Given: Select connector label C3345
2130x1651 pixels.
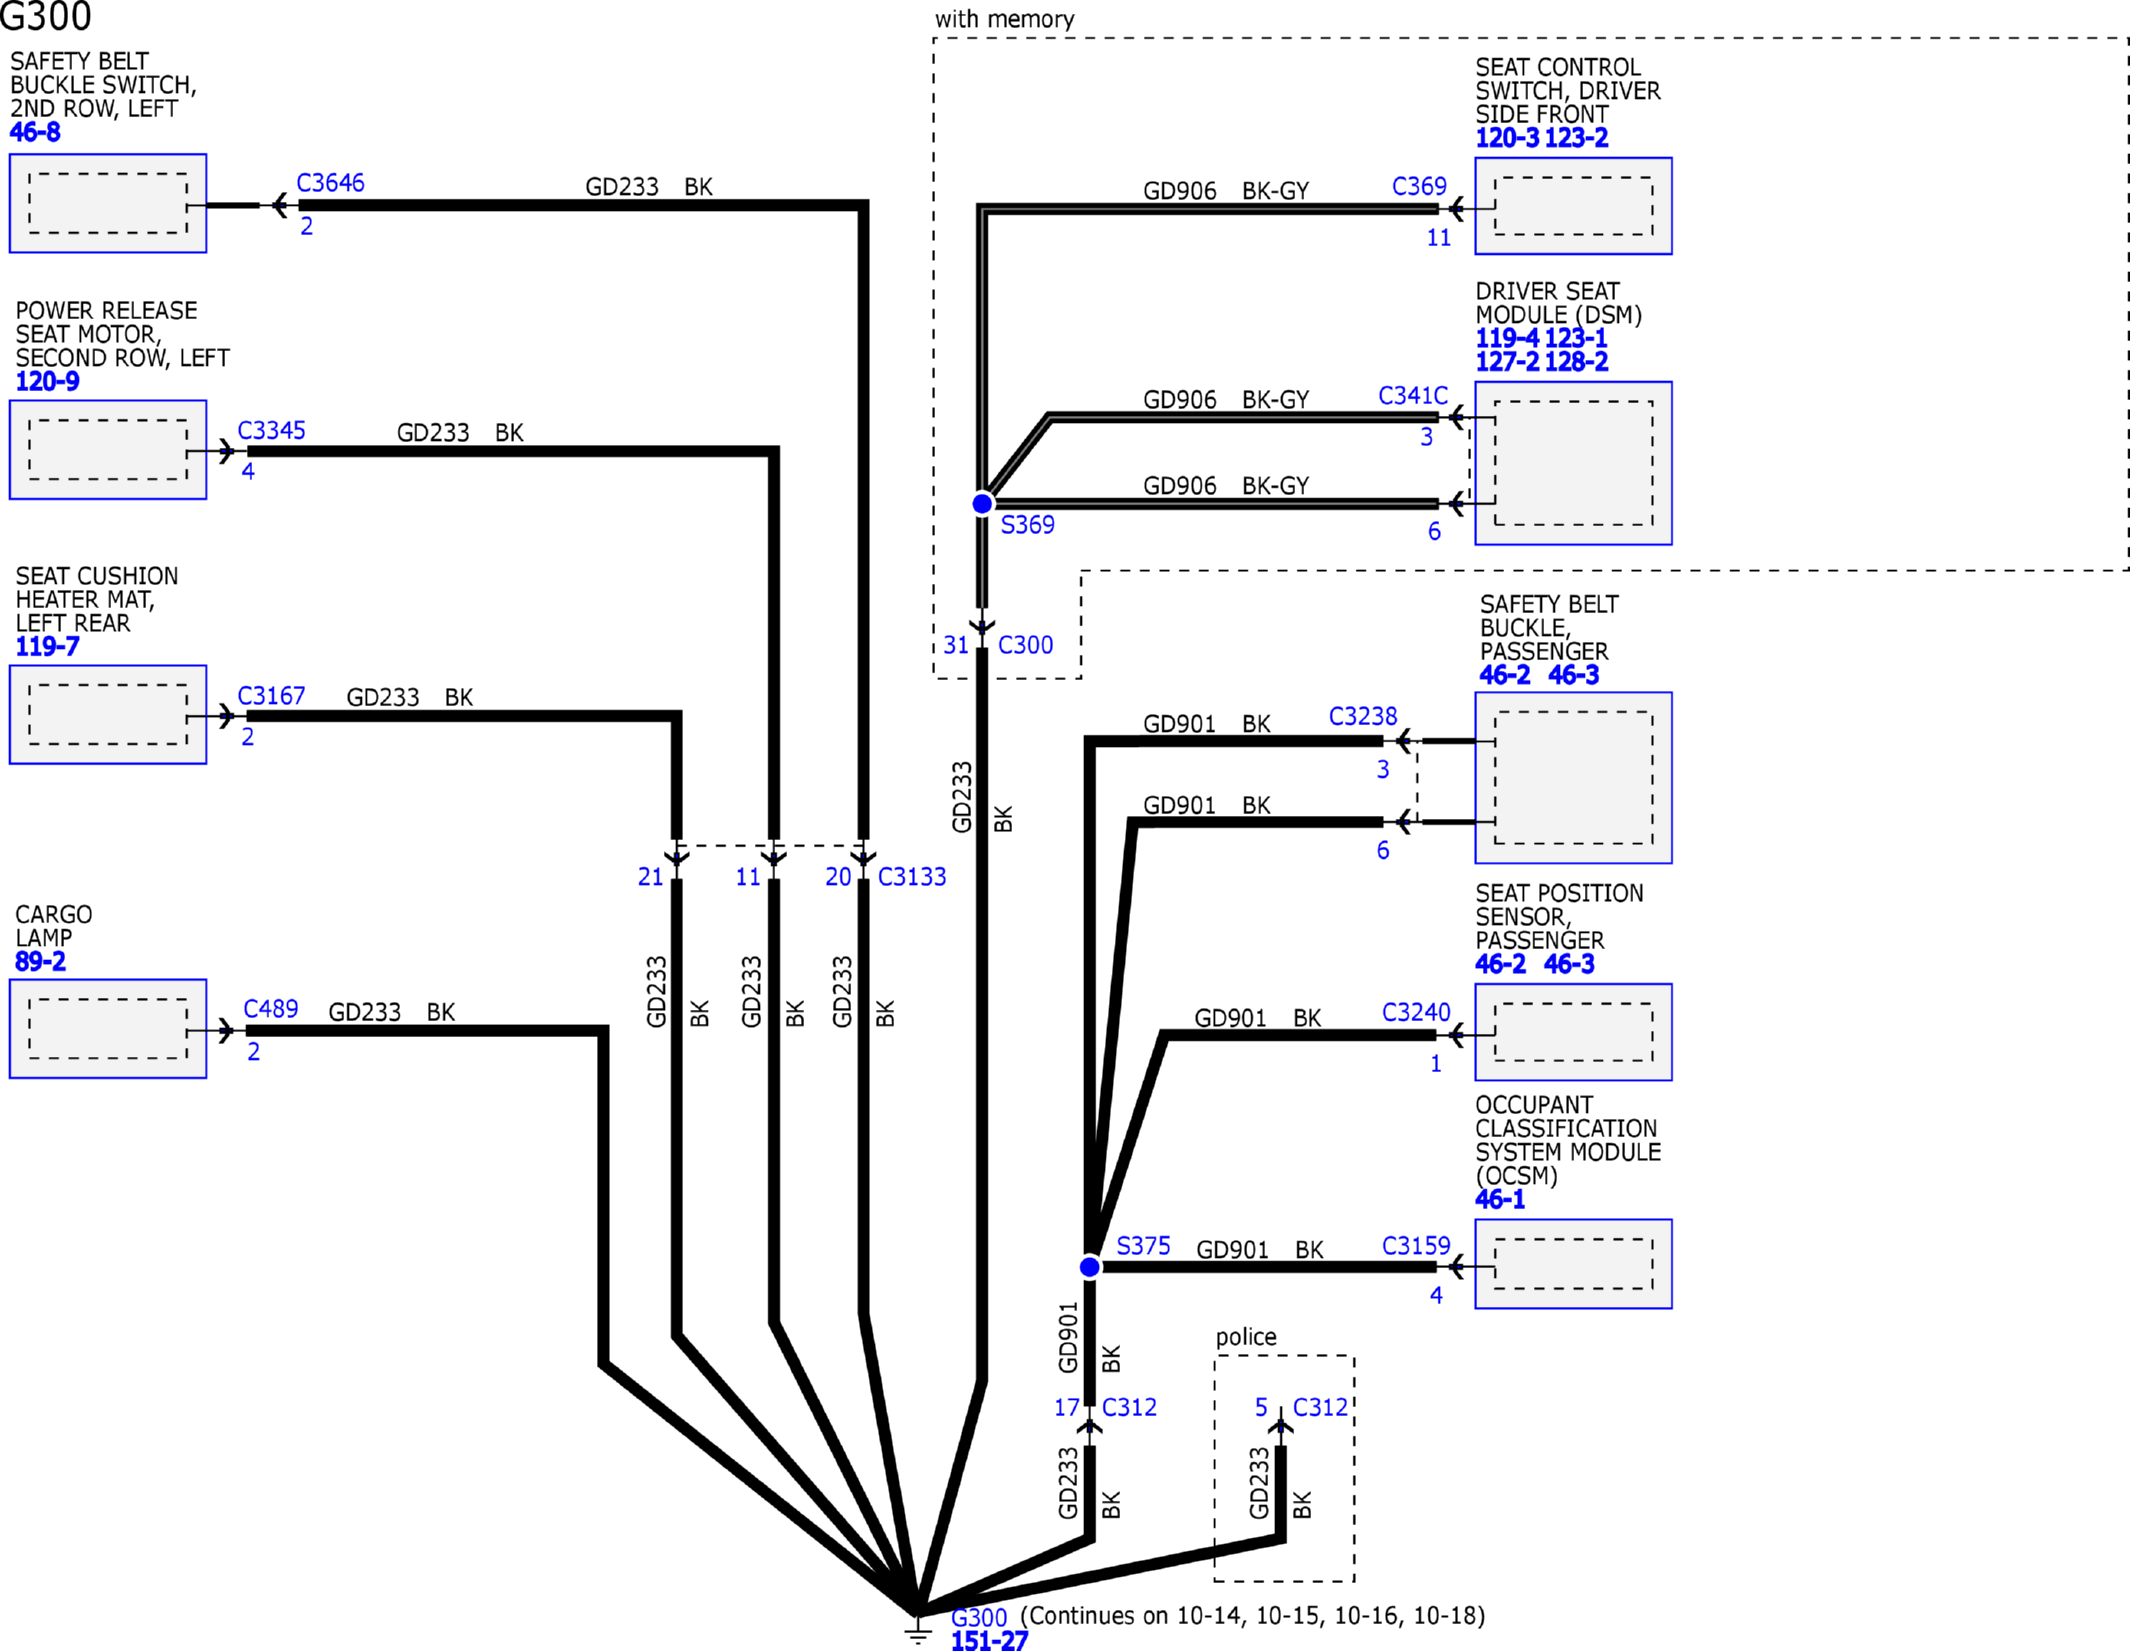Looking at the screenshot, I should pos(271,430).
